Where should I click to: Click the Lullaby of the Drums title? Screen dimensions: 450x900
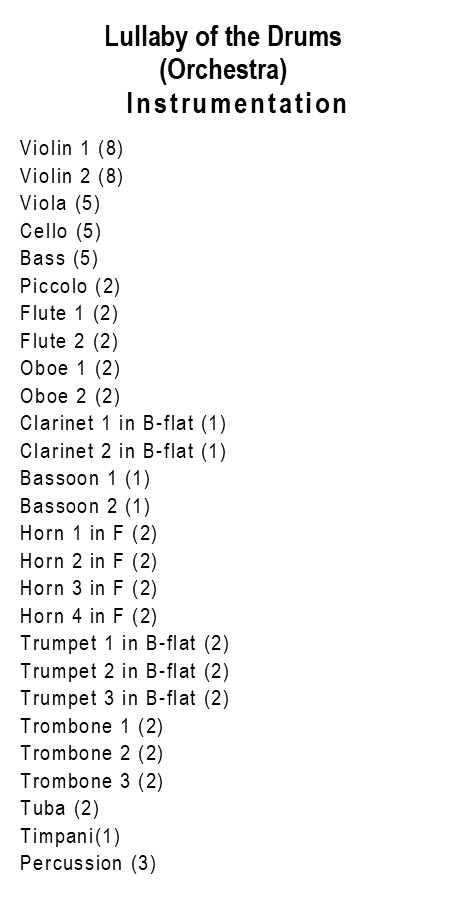tap(223, 37)
